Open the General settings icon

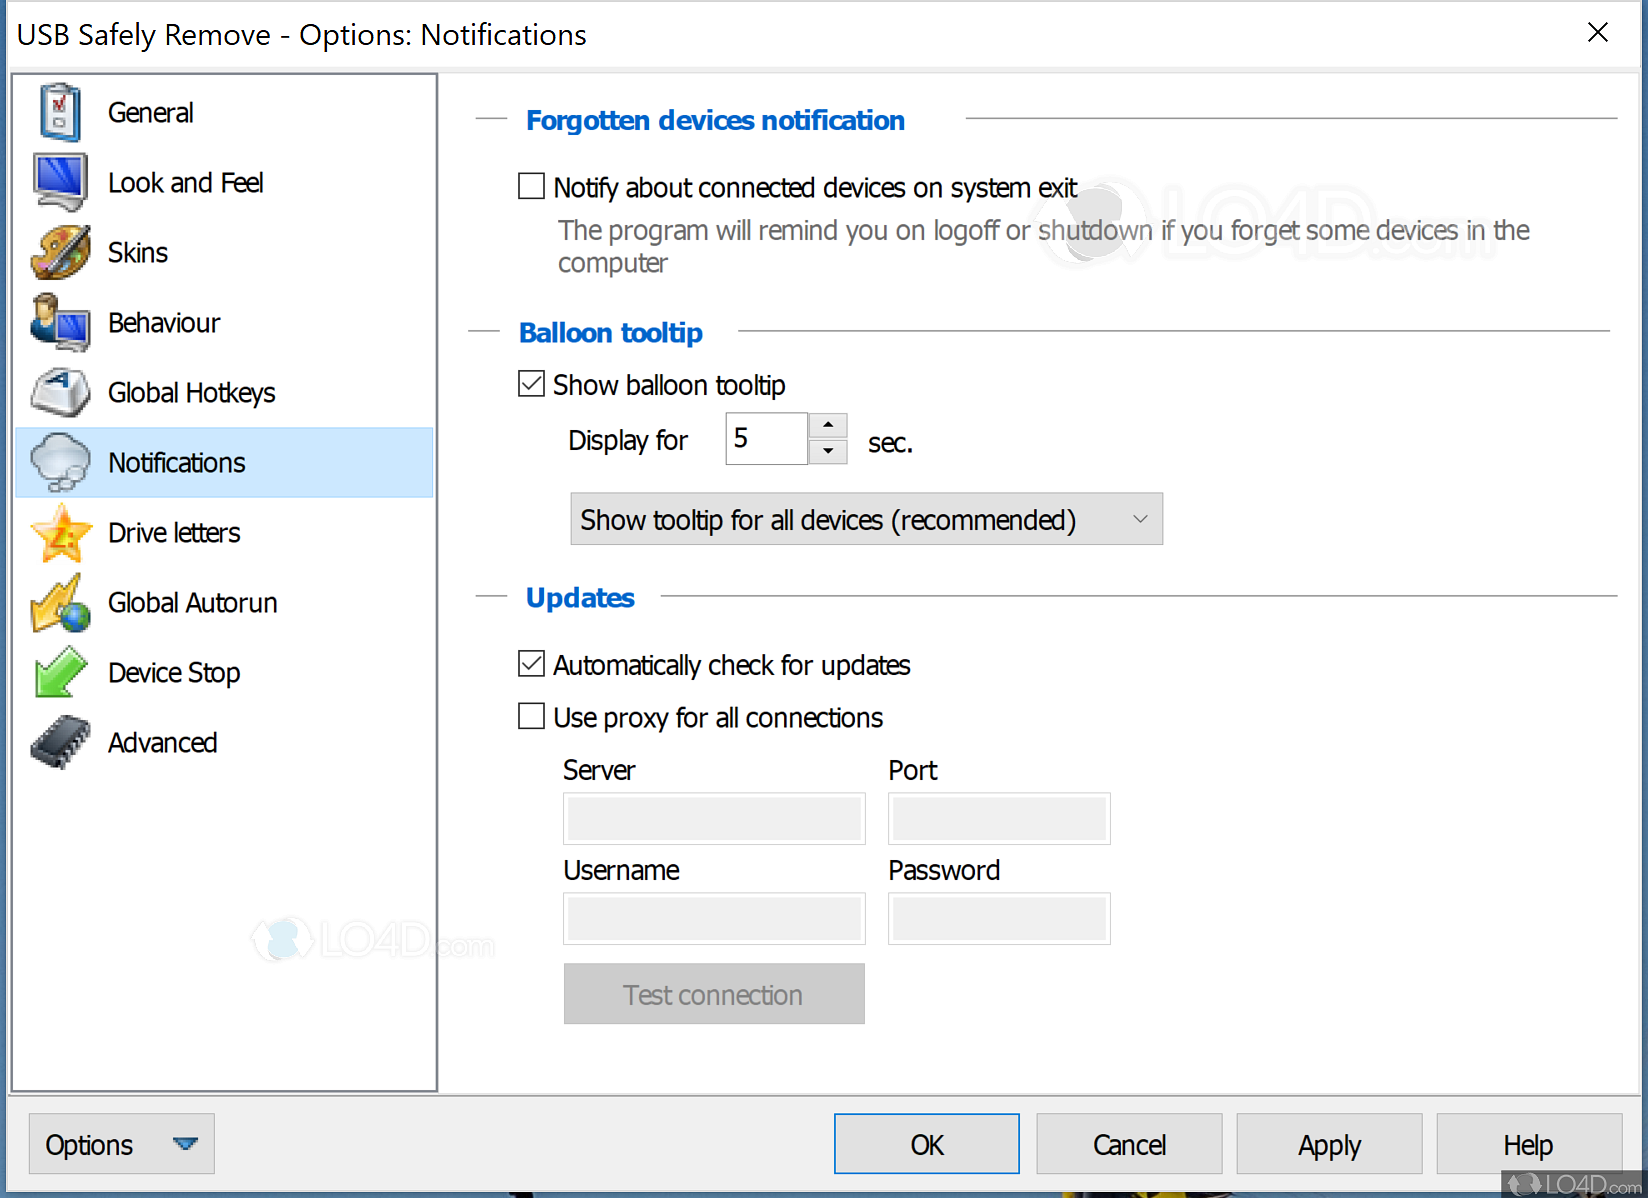pos(60,112)
